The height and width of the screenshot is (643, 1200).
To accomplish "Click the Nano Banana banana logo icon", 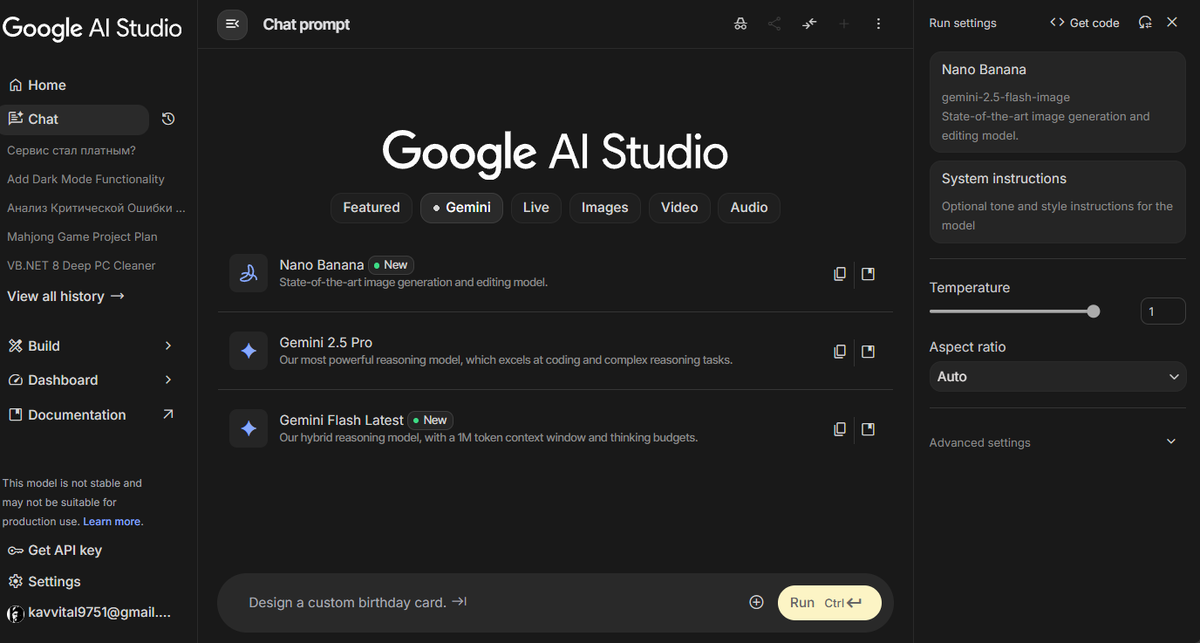I will [248, 273].
